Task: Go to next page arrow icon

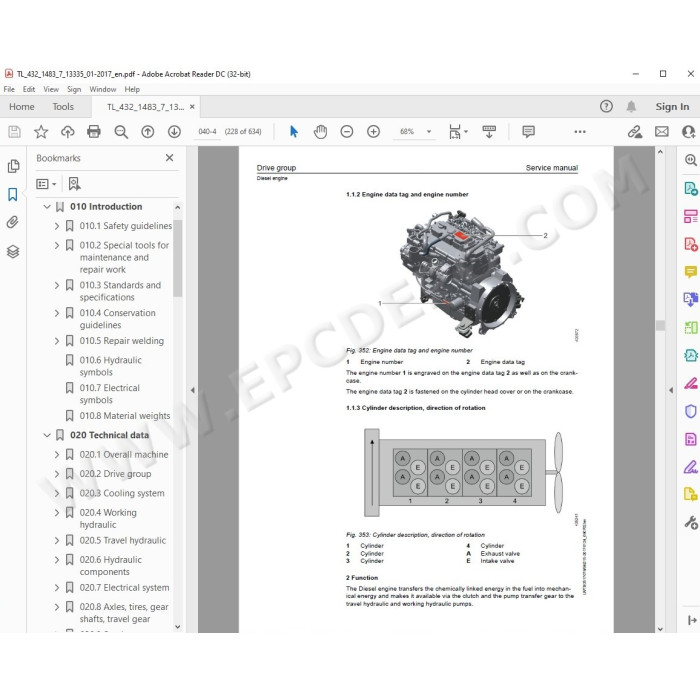Action: pyautogui.click(x=174, y=132)
